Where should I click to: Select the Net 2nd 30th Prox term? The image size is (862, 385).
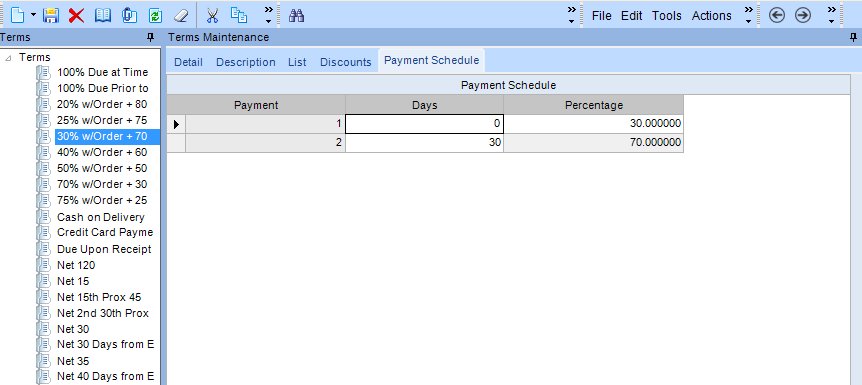[103, 313]
